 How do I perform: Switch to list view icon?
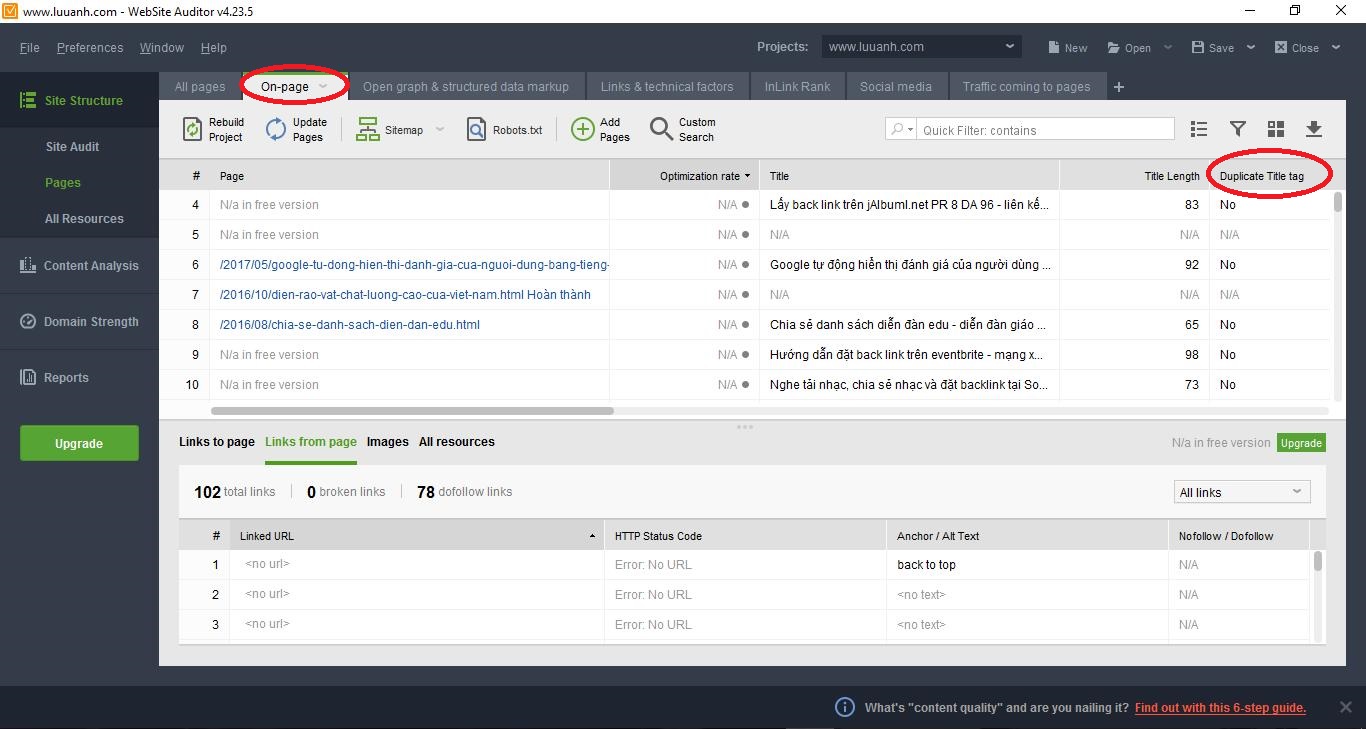click(x=1199, y=129)
